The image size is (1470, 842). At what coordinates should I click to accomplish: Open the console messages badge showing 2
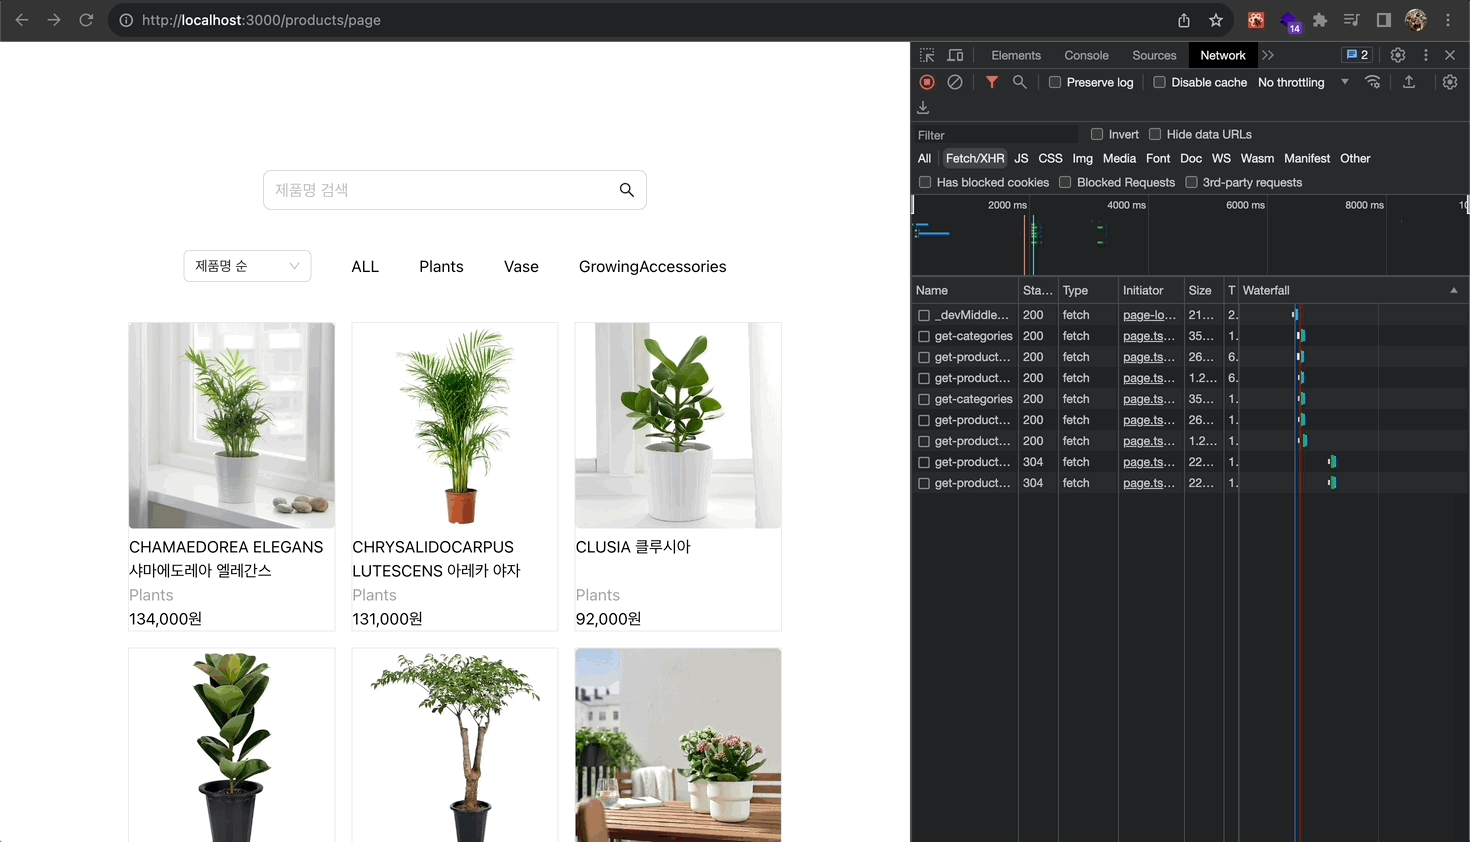pos(1357,55)
